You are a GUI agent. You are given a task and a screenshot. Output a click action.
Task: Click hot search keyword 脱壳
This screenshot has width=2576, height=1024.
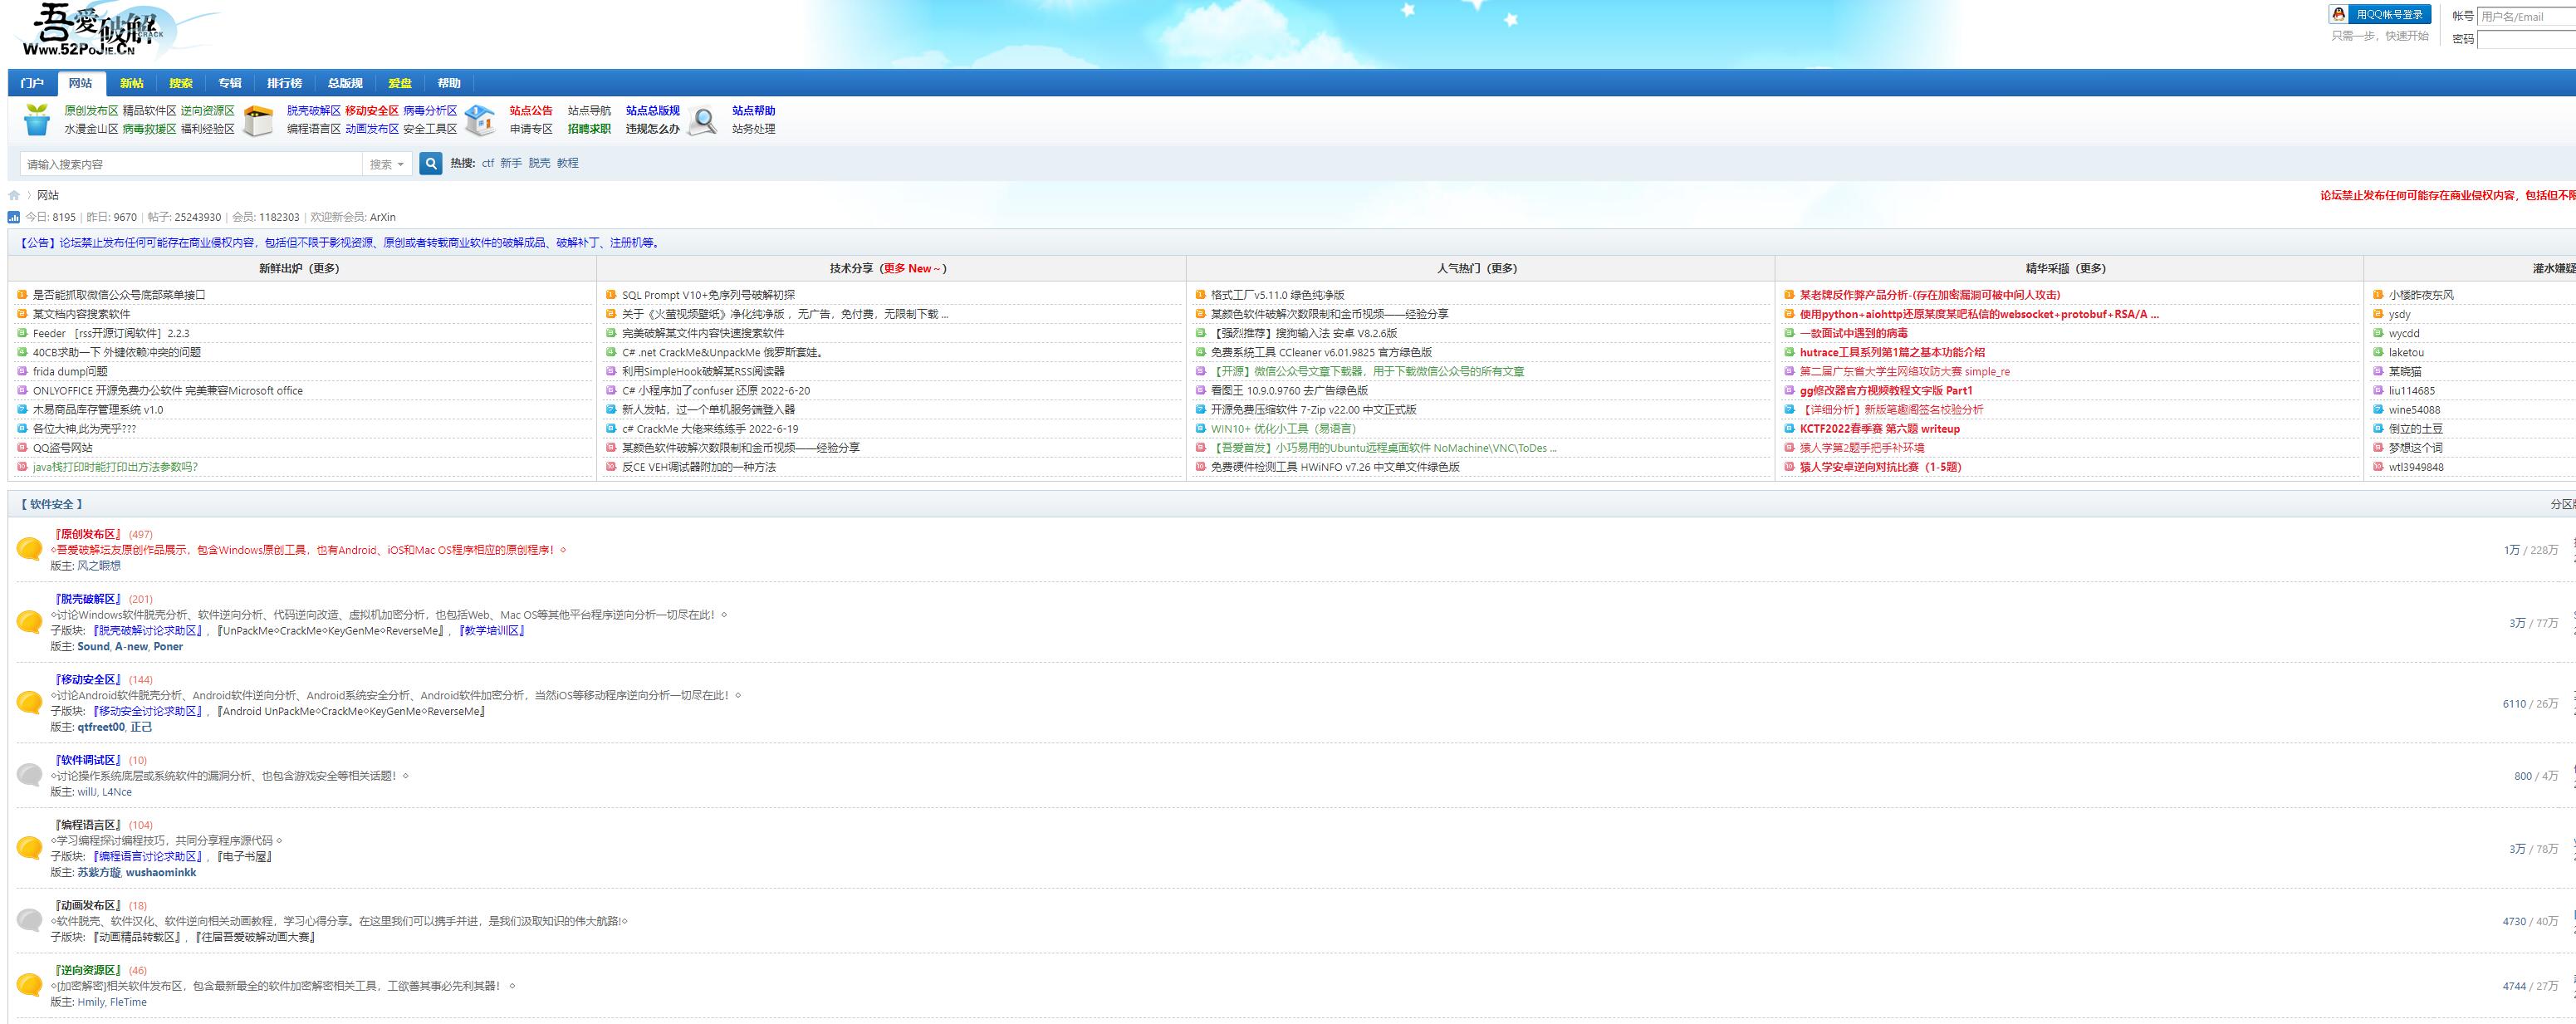pyautogui.click(x=539, y=163)
